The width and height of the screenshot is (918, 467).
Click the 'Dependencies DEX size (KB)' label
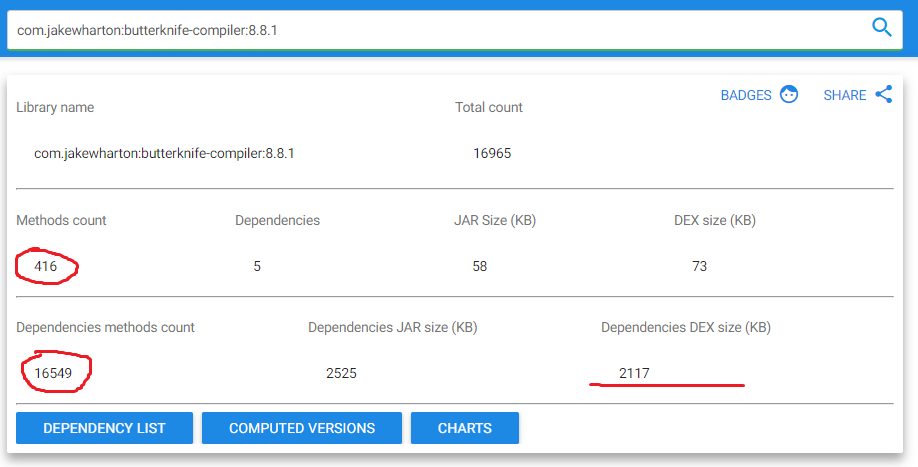(686, 328)
